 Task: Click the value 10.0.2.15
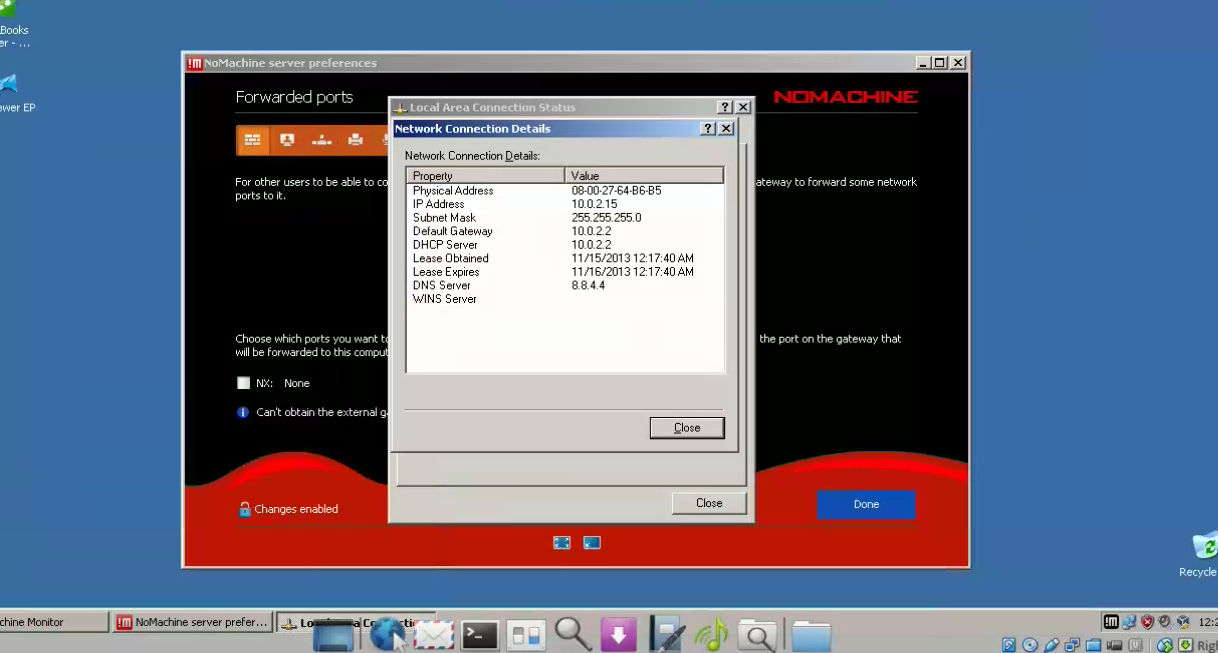coord(595,204)
